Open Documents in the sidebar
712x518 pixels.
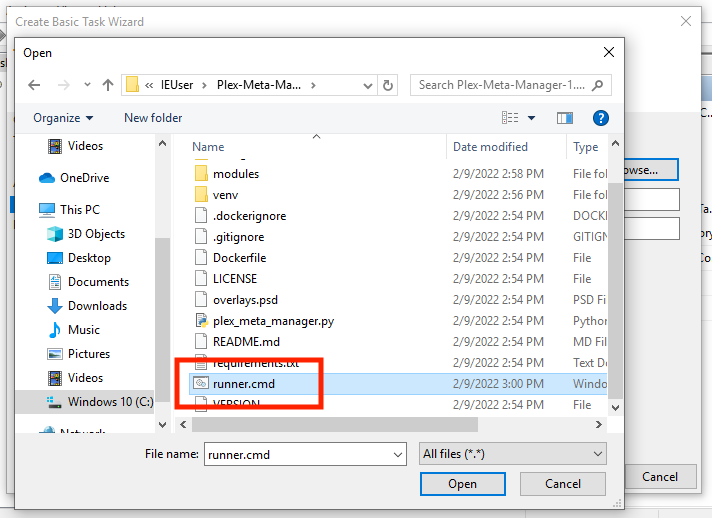(89, 282)
